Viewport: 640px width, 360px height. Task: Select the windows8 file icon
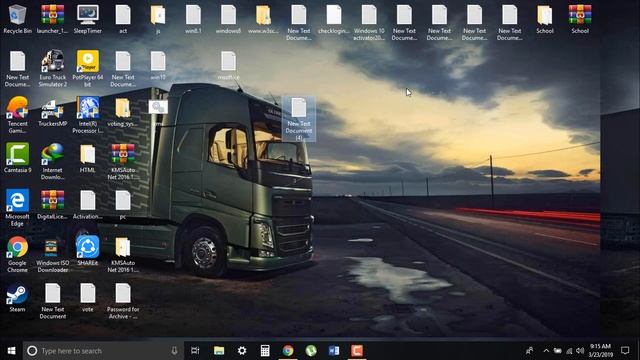click(x=228, y=19)
